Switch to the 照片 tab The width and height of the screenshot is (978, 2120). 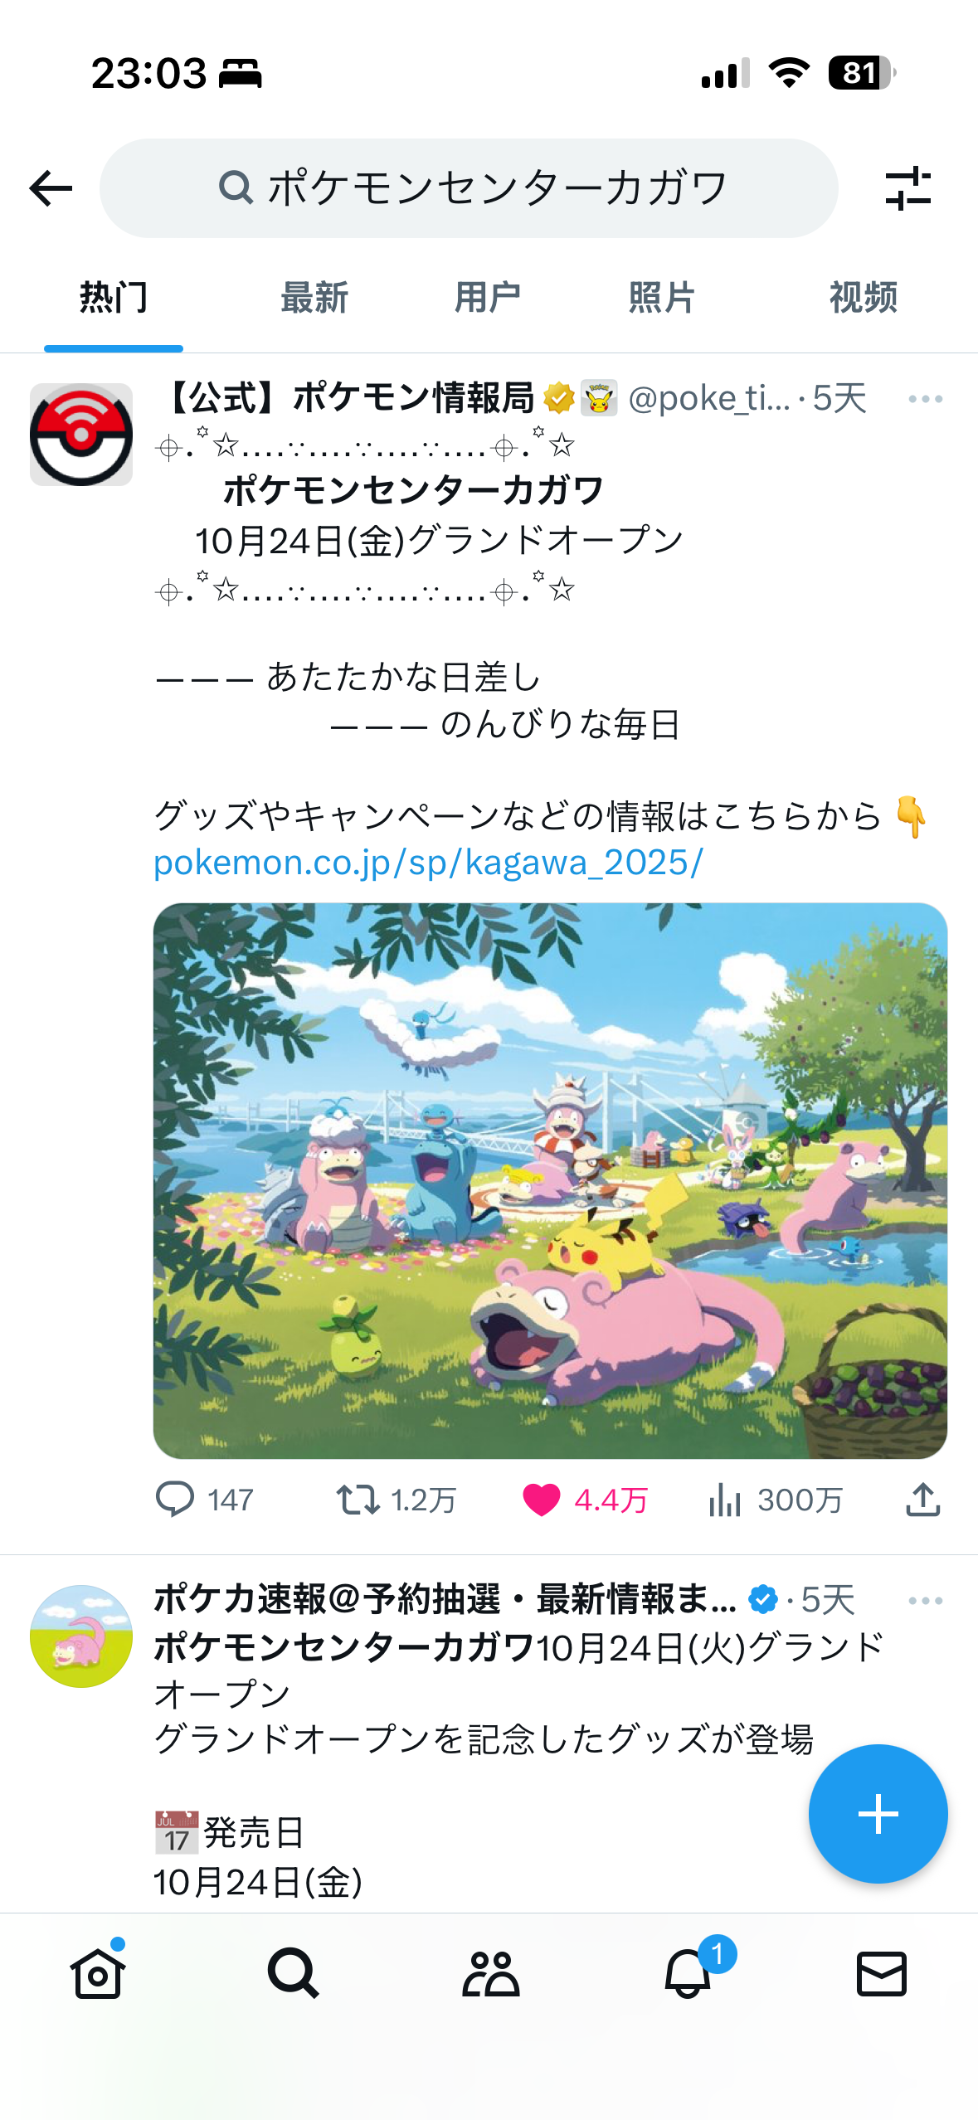coord(661,298)
